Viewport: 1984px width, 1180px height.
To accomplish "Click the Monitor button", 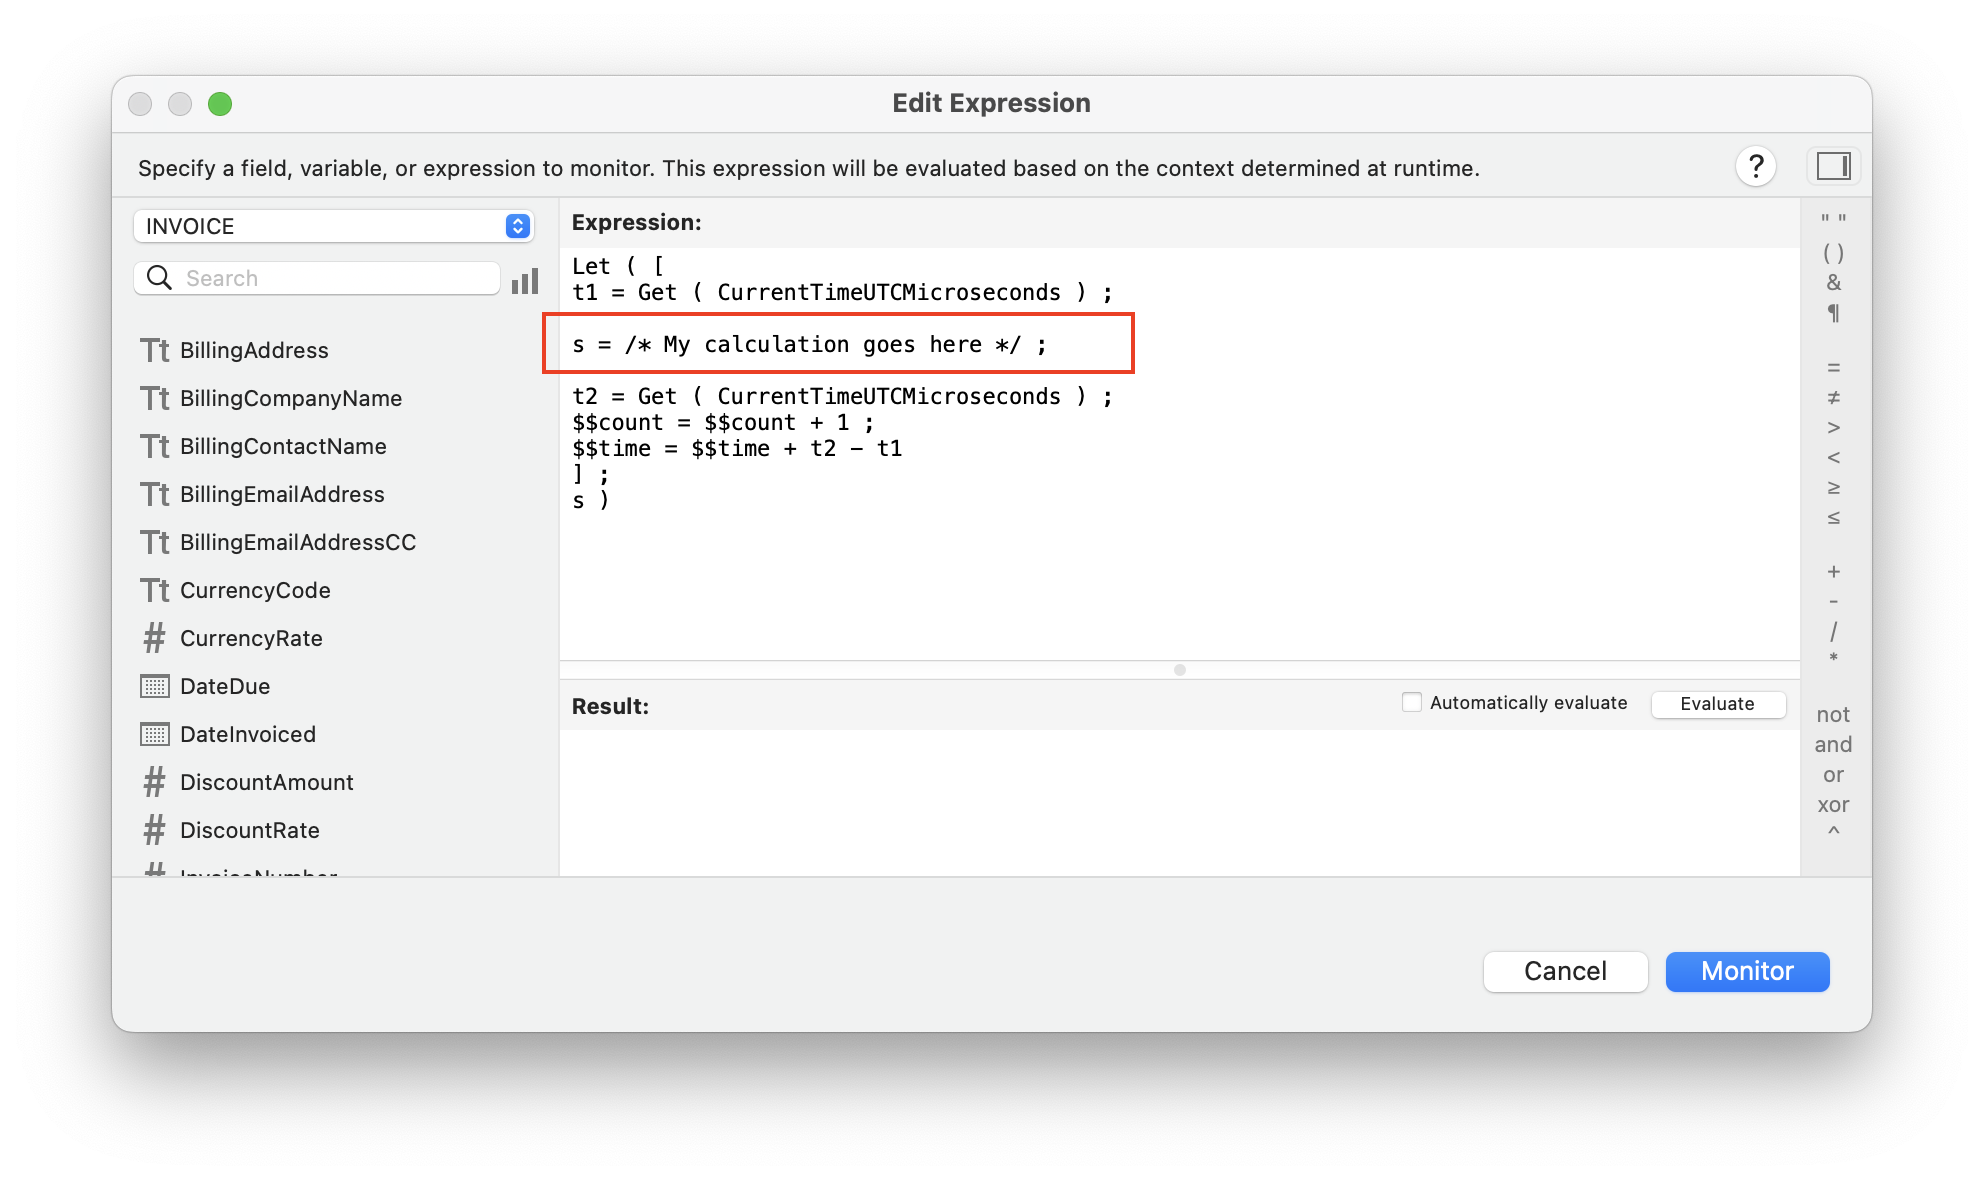I will tap(1747, 971).
